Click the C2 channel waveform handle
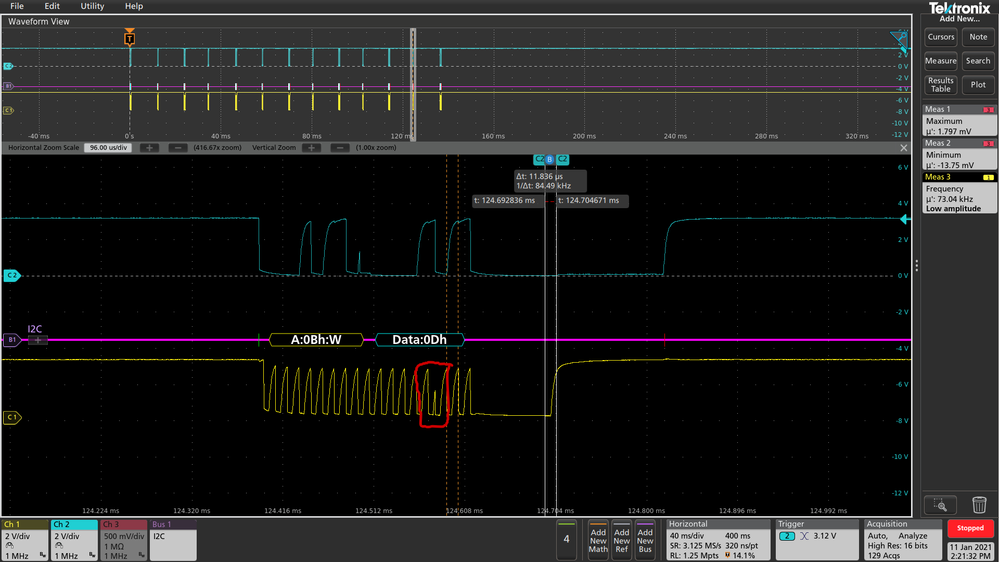 tap(12, 275)
